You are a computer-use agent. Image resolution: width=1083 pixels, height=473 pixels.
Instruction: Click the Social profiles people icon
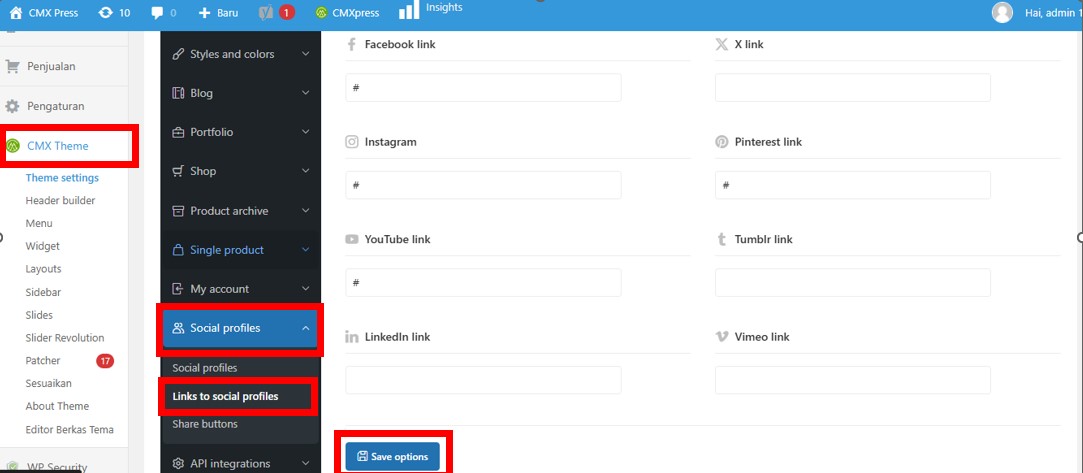tap(178, 328)
